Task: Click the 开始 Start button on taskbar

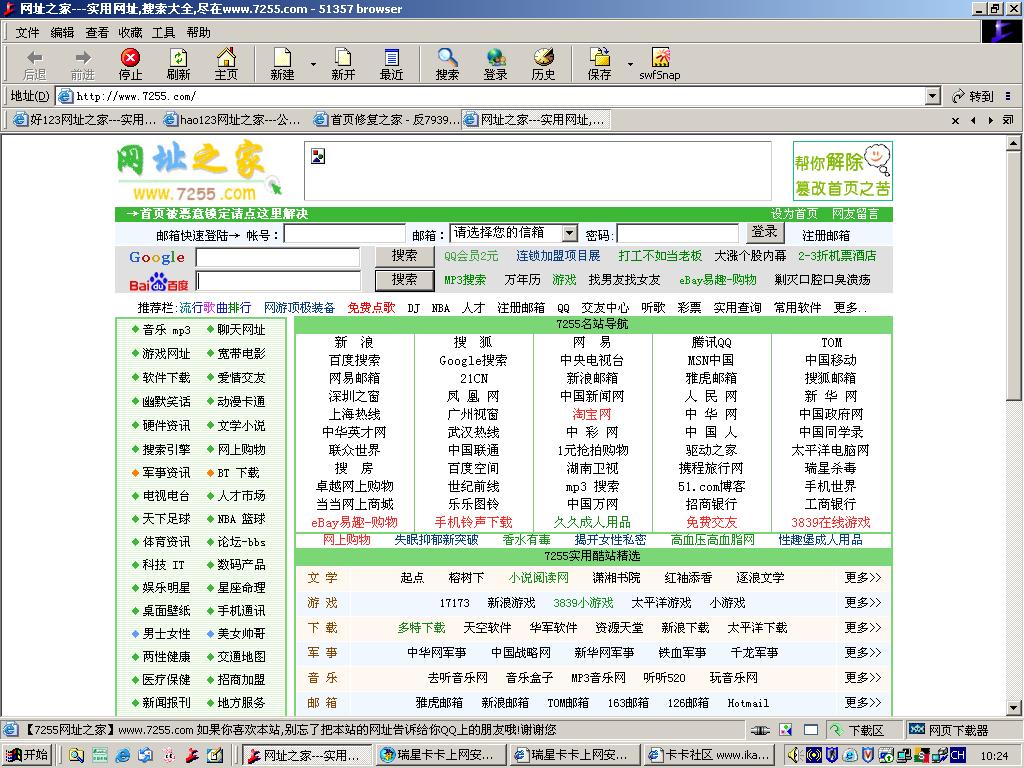Action: [27, 755]
